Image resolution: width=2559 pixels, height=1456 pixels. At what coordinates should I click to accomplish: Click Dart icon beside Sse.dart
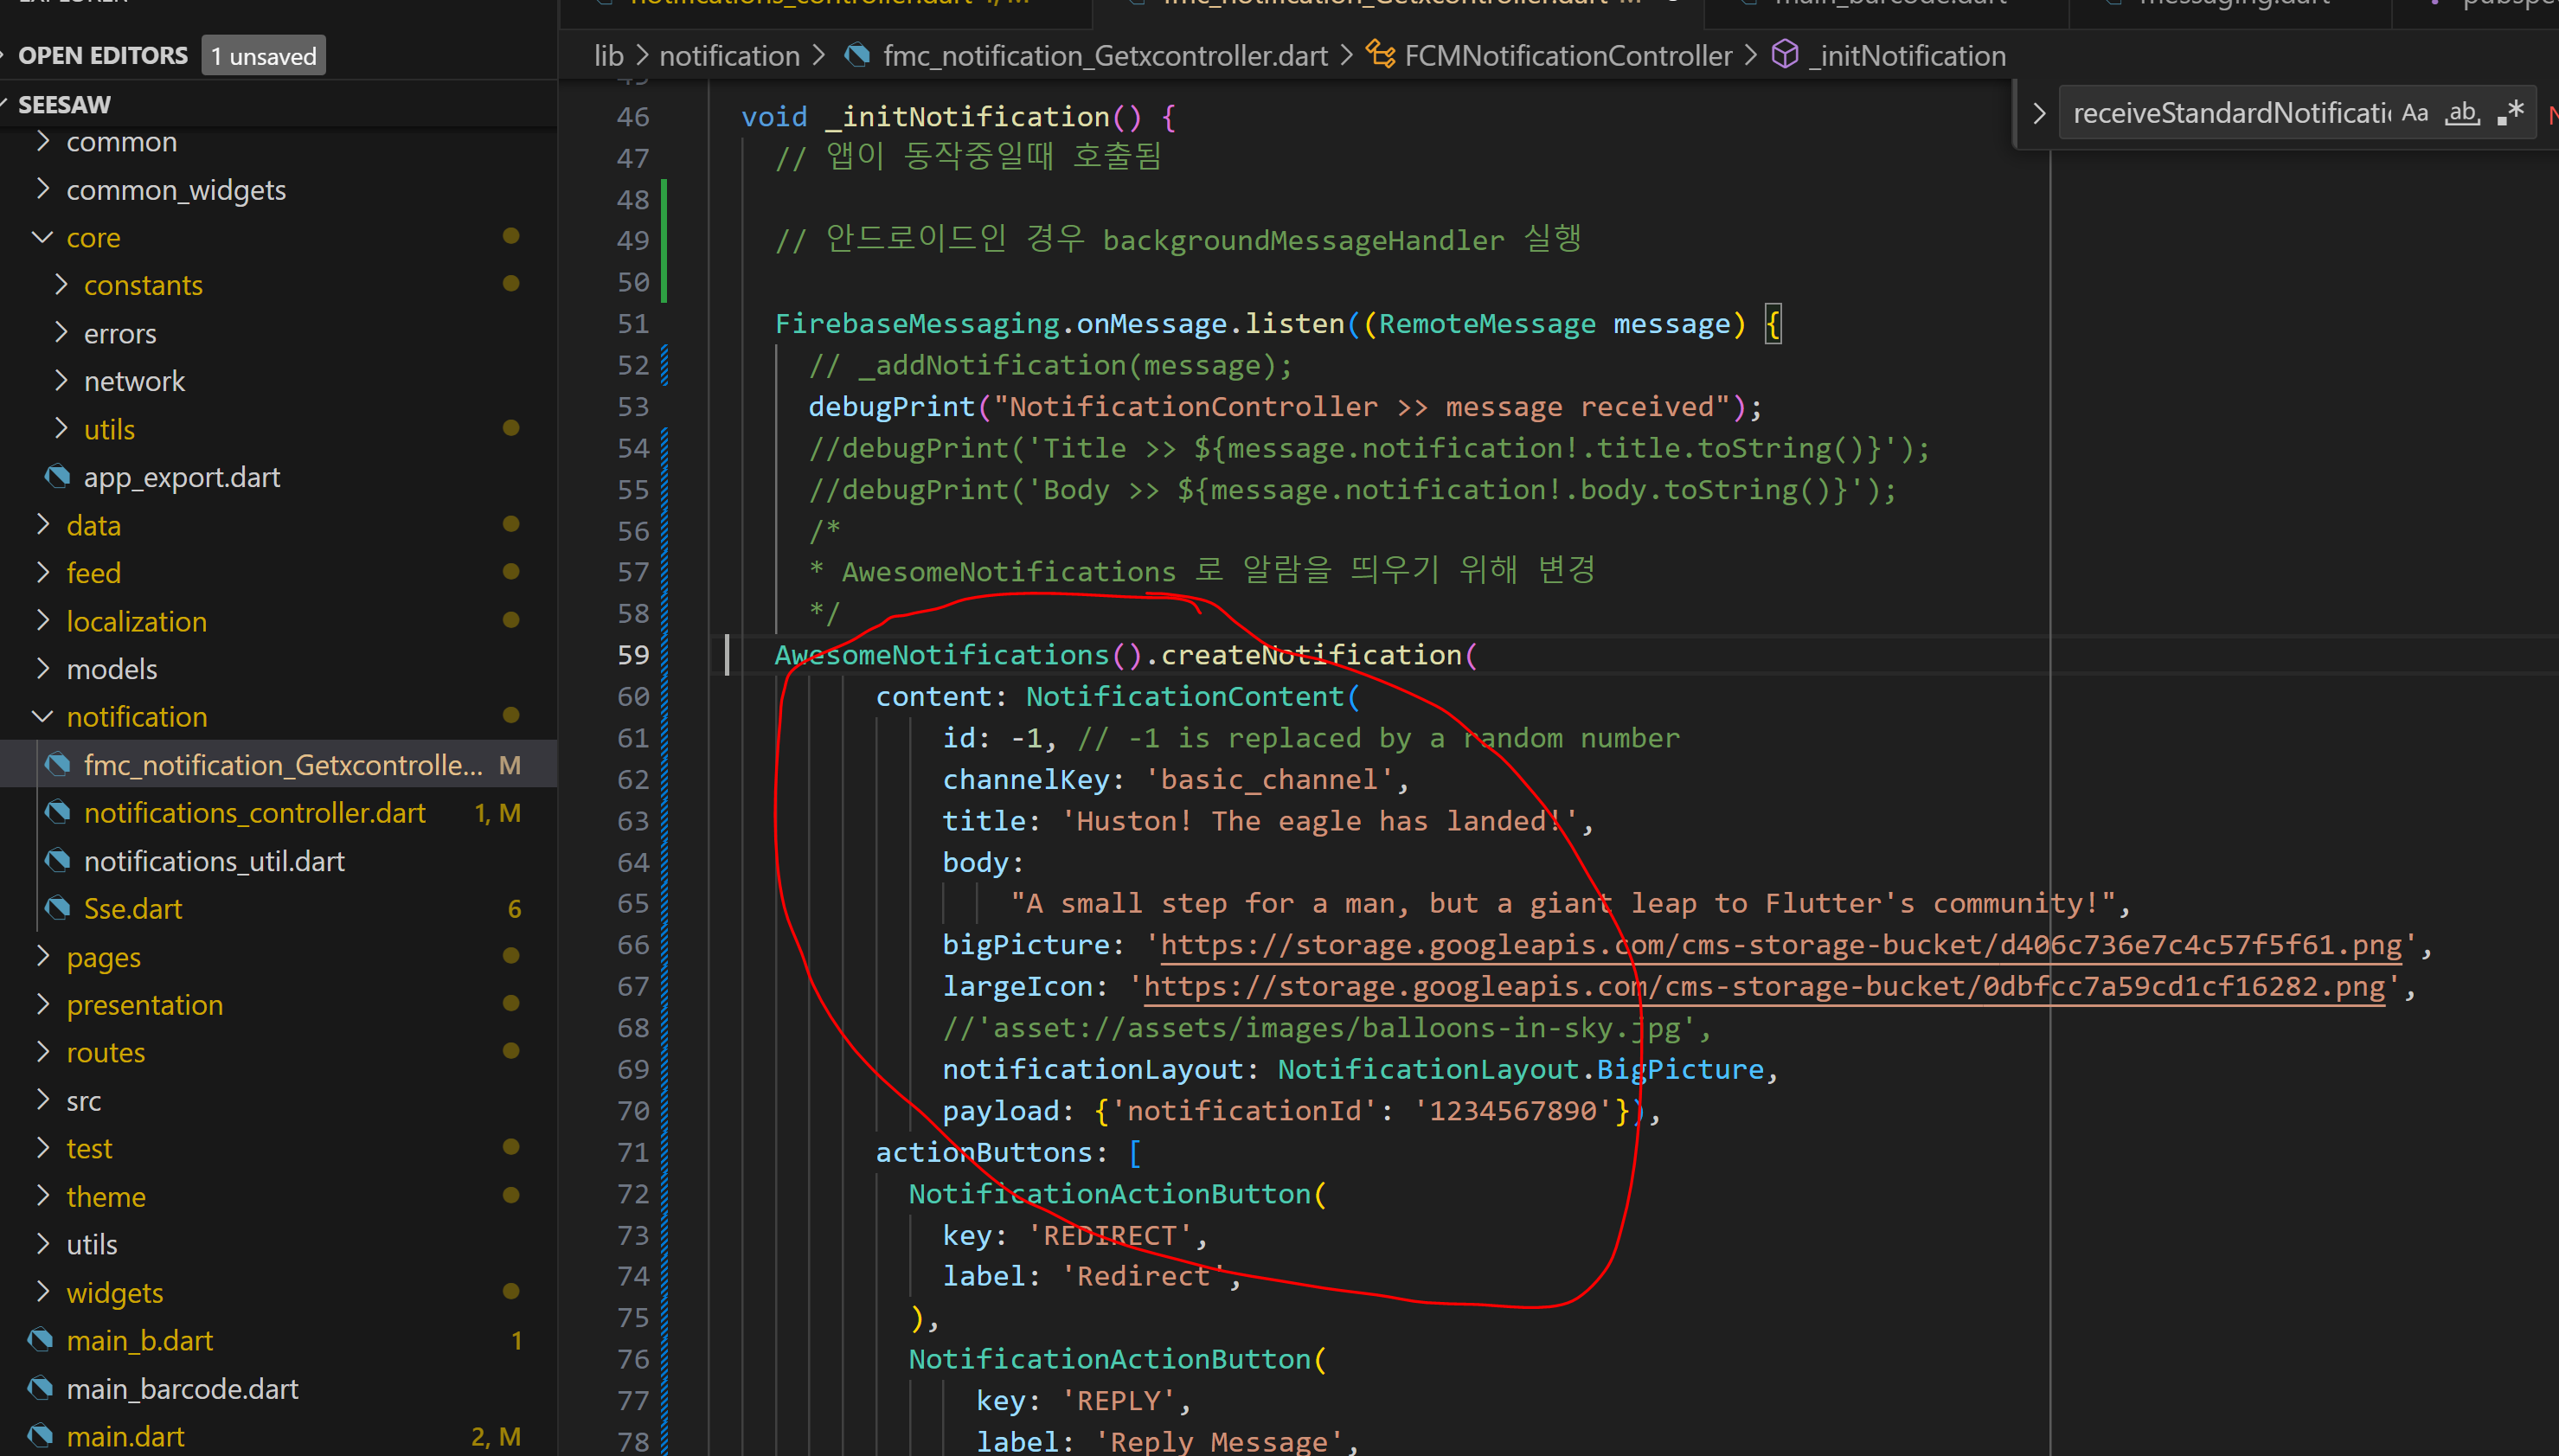[x=59, y=909]
